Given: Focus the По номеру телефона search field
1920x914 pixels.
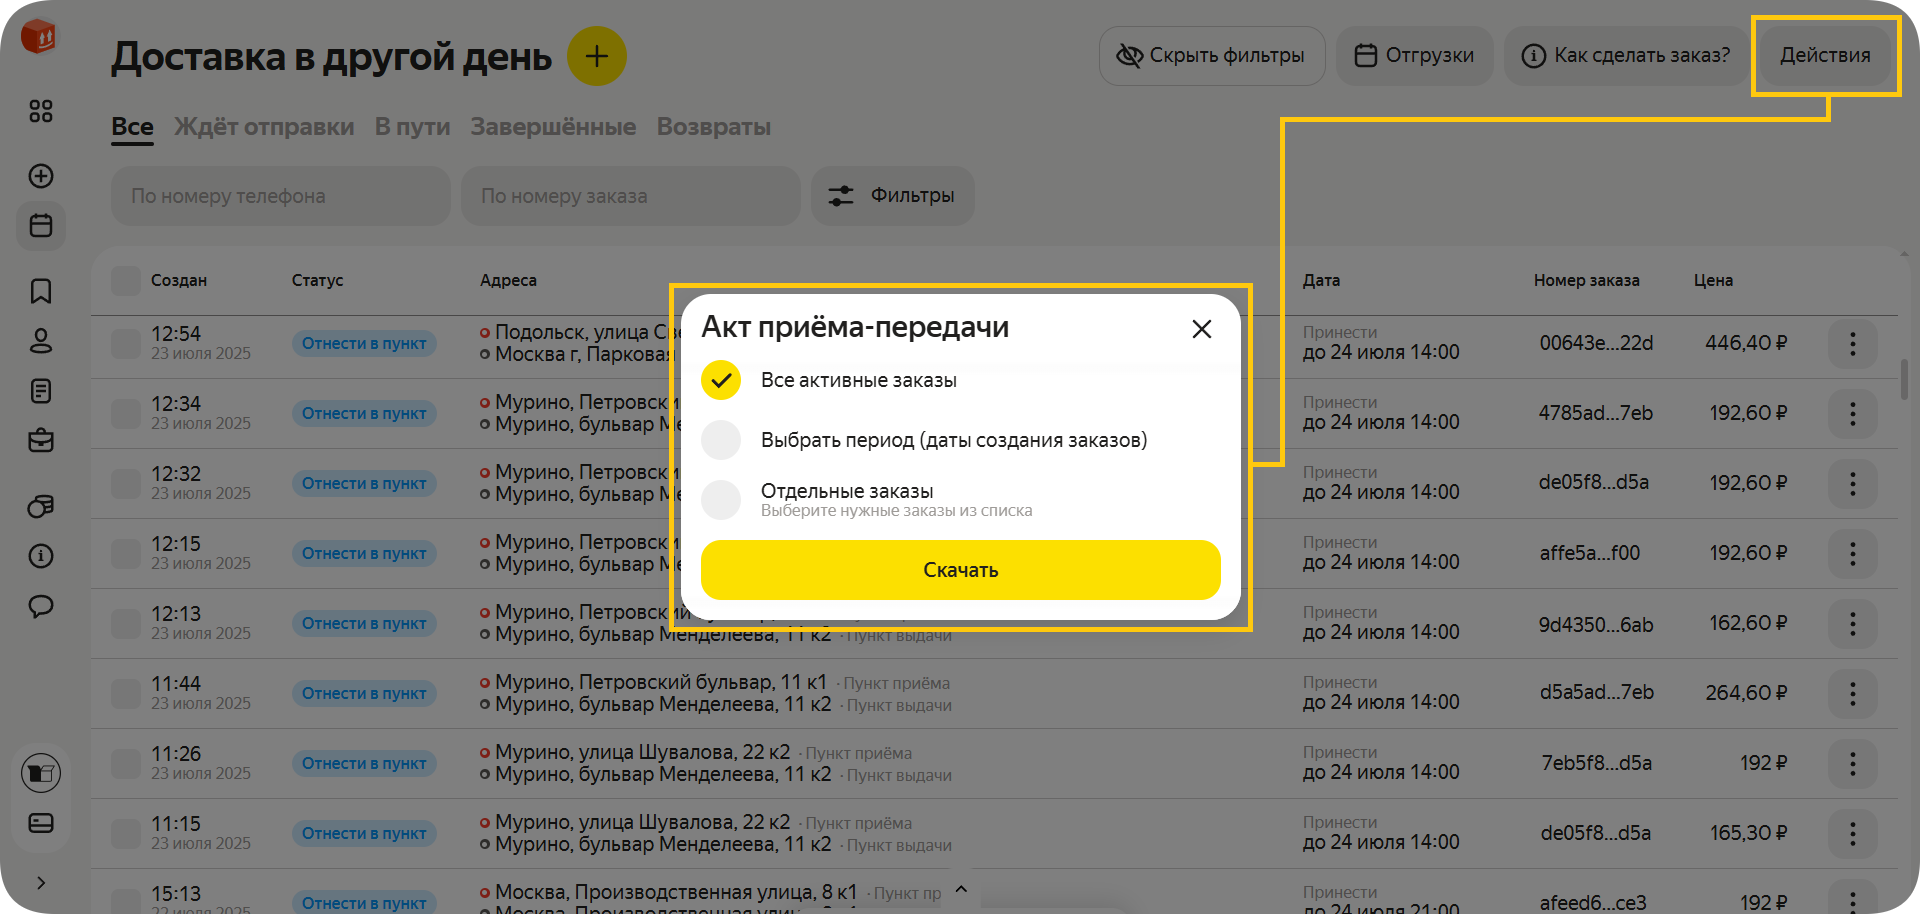Looking at the screenshot, I should tap(280, 196).
